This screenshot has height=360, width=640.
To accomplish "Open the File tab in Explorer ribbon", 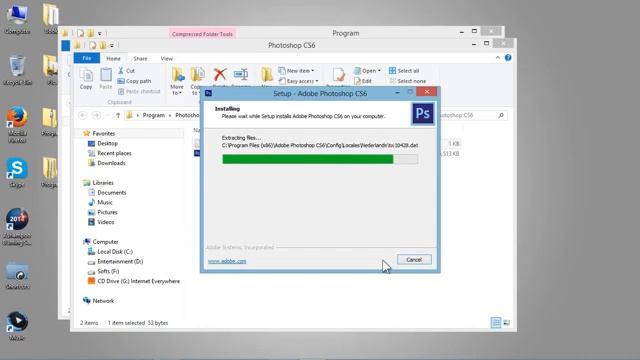I will tap(87, 58).
